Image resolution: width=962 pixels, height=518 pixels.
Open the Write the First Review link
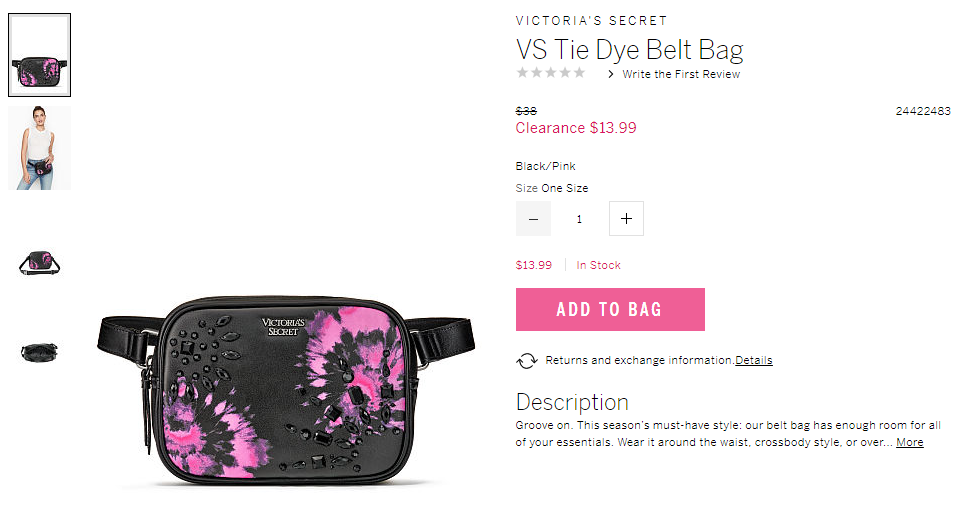coord(681,74)
